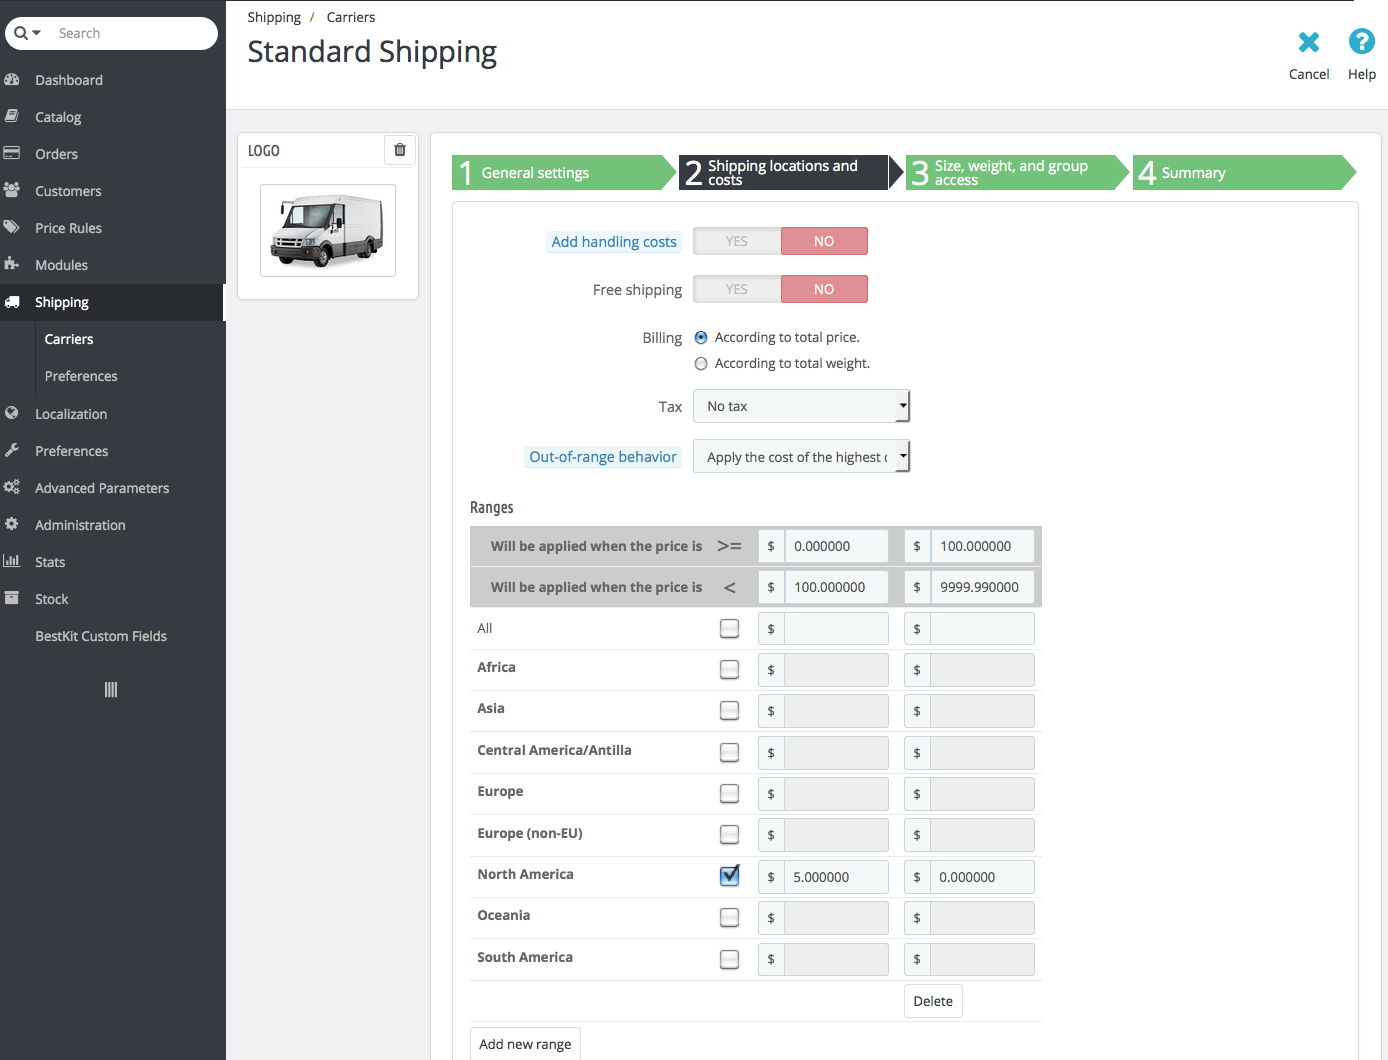The height and width of the screenshot is (1060, 1388).
Task: Click the Cancel X icon
Action: coord(1308,42)
